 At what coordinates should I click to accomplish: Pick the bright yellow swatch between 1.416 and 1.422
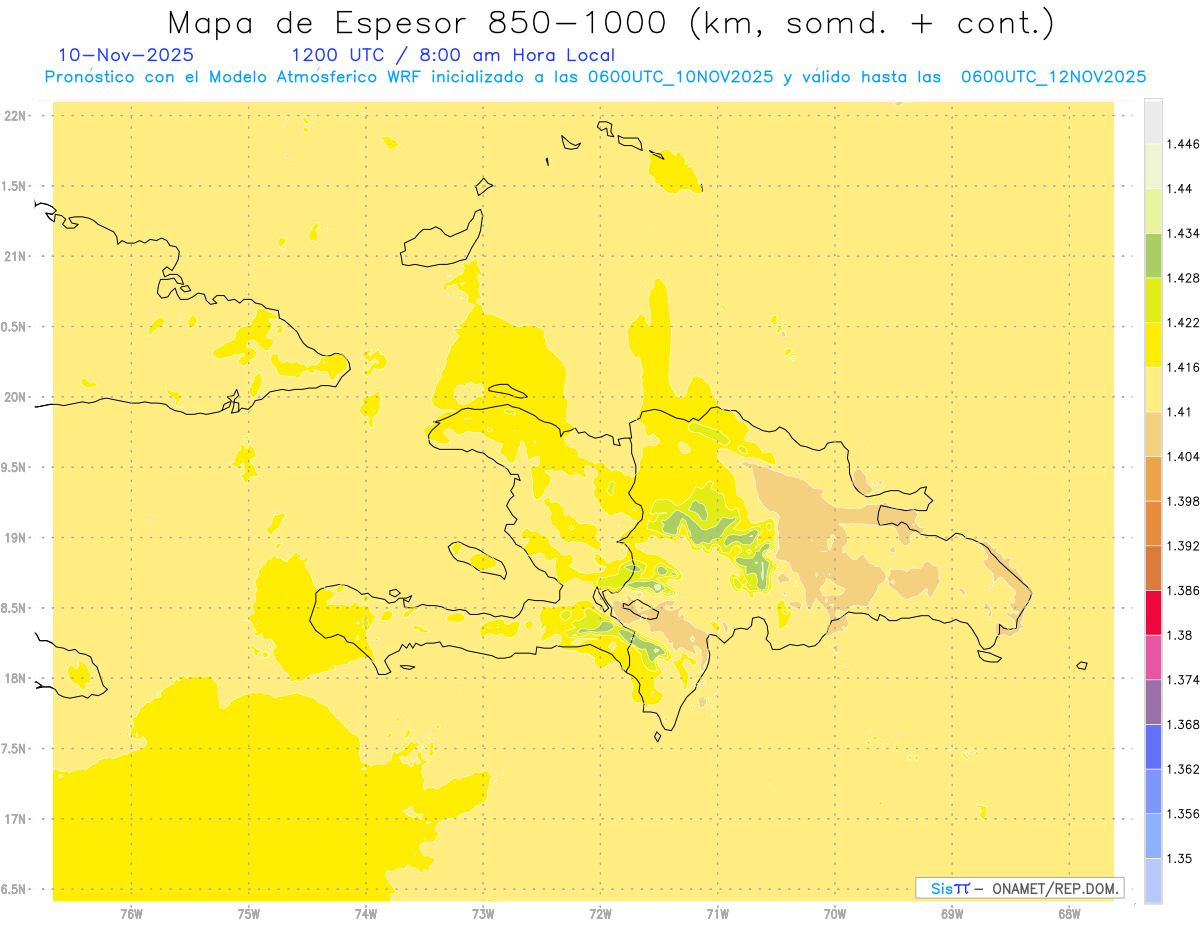(1153, 345)
